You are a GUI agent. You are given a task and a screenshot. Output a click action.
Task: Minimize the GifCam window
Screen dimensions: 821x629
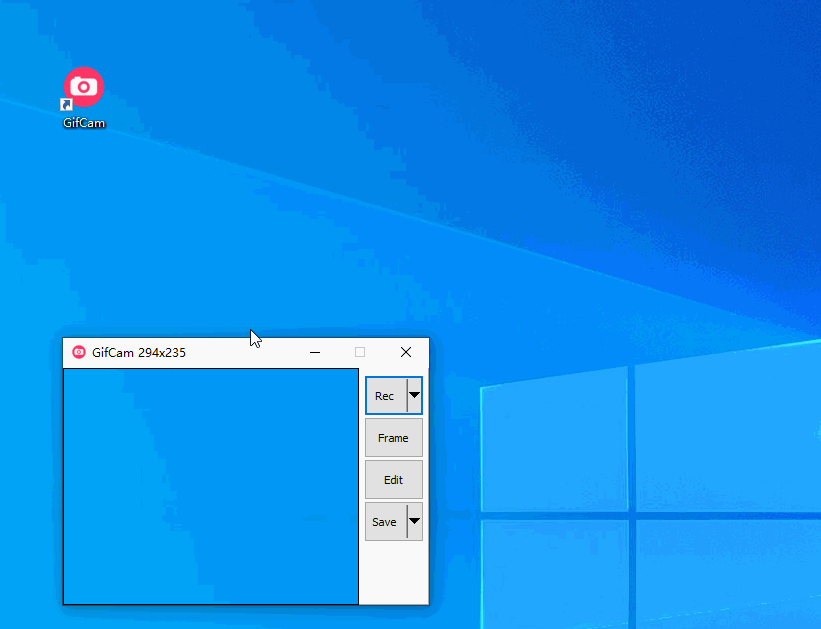coord(315,352)
